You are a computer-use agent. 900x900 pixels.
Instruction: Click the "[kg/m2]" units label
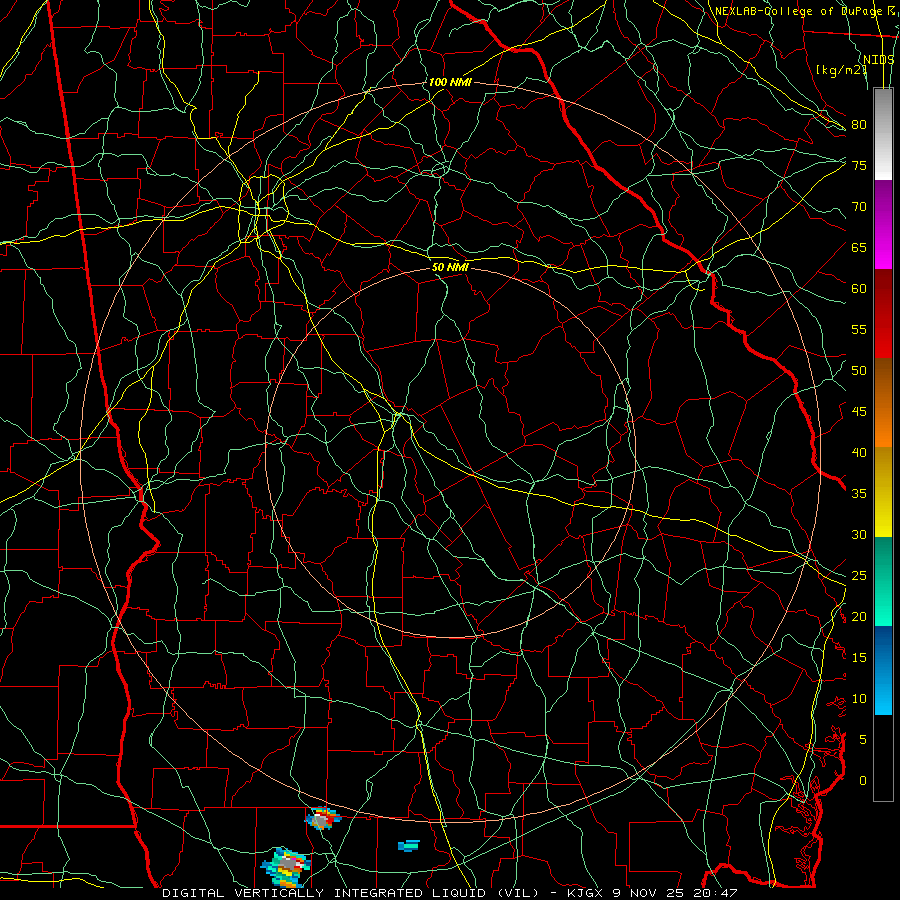(841, 70)
